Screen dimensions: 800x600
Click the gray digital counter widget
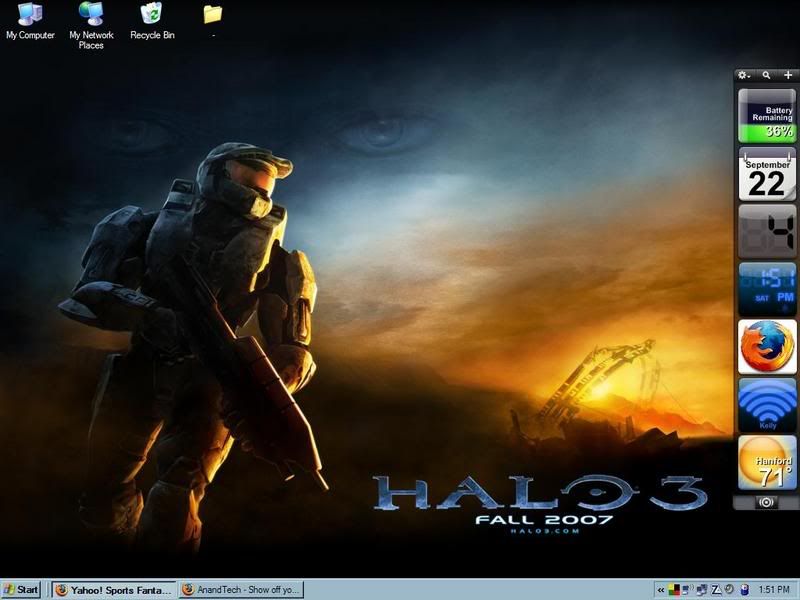coord(767,232)
